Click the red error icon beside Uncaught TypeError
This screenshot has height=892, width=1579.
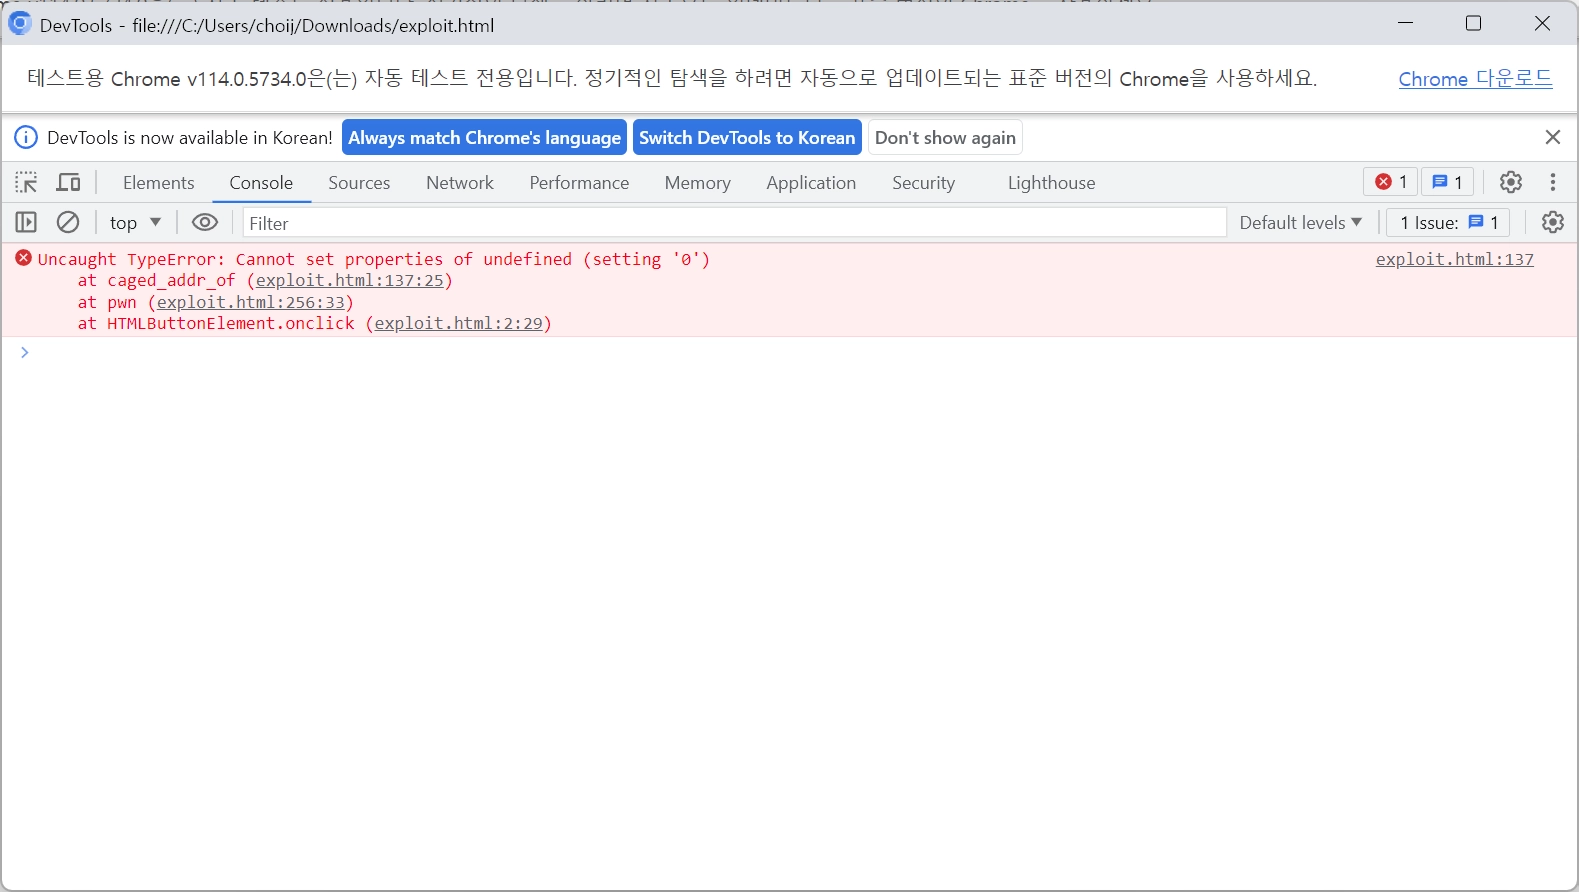click(24, 259)
